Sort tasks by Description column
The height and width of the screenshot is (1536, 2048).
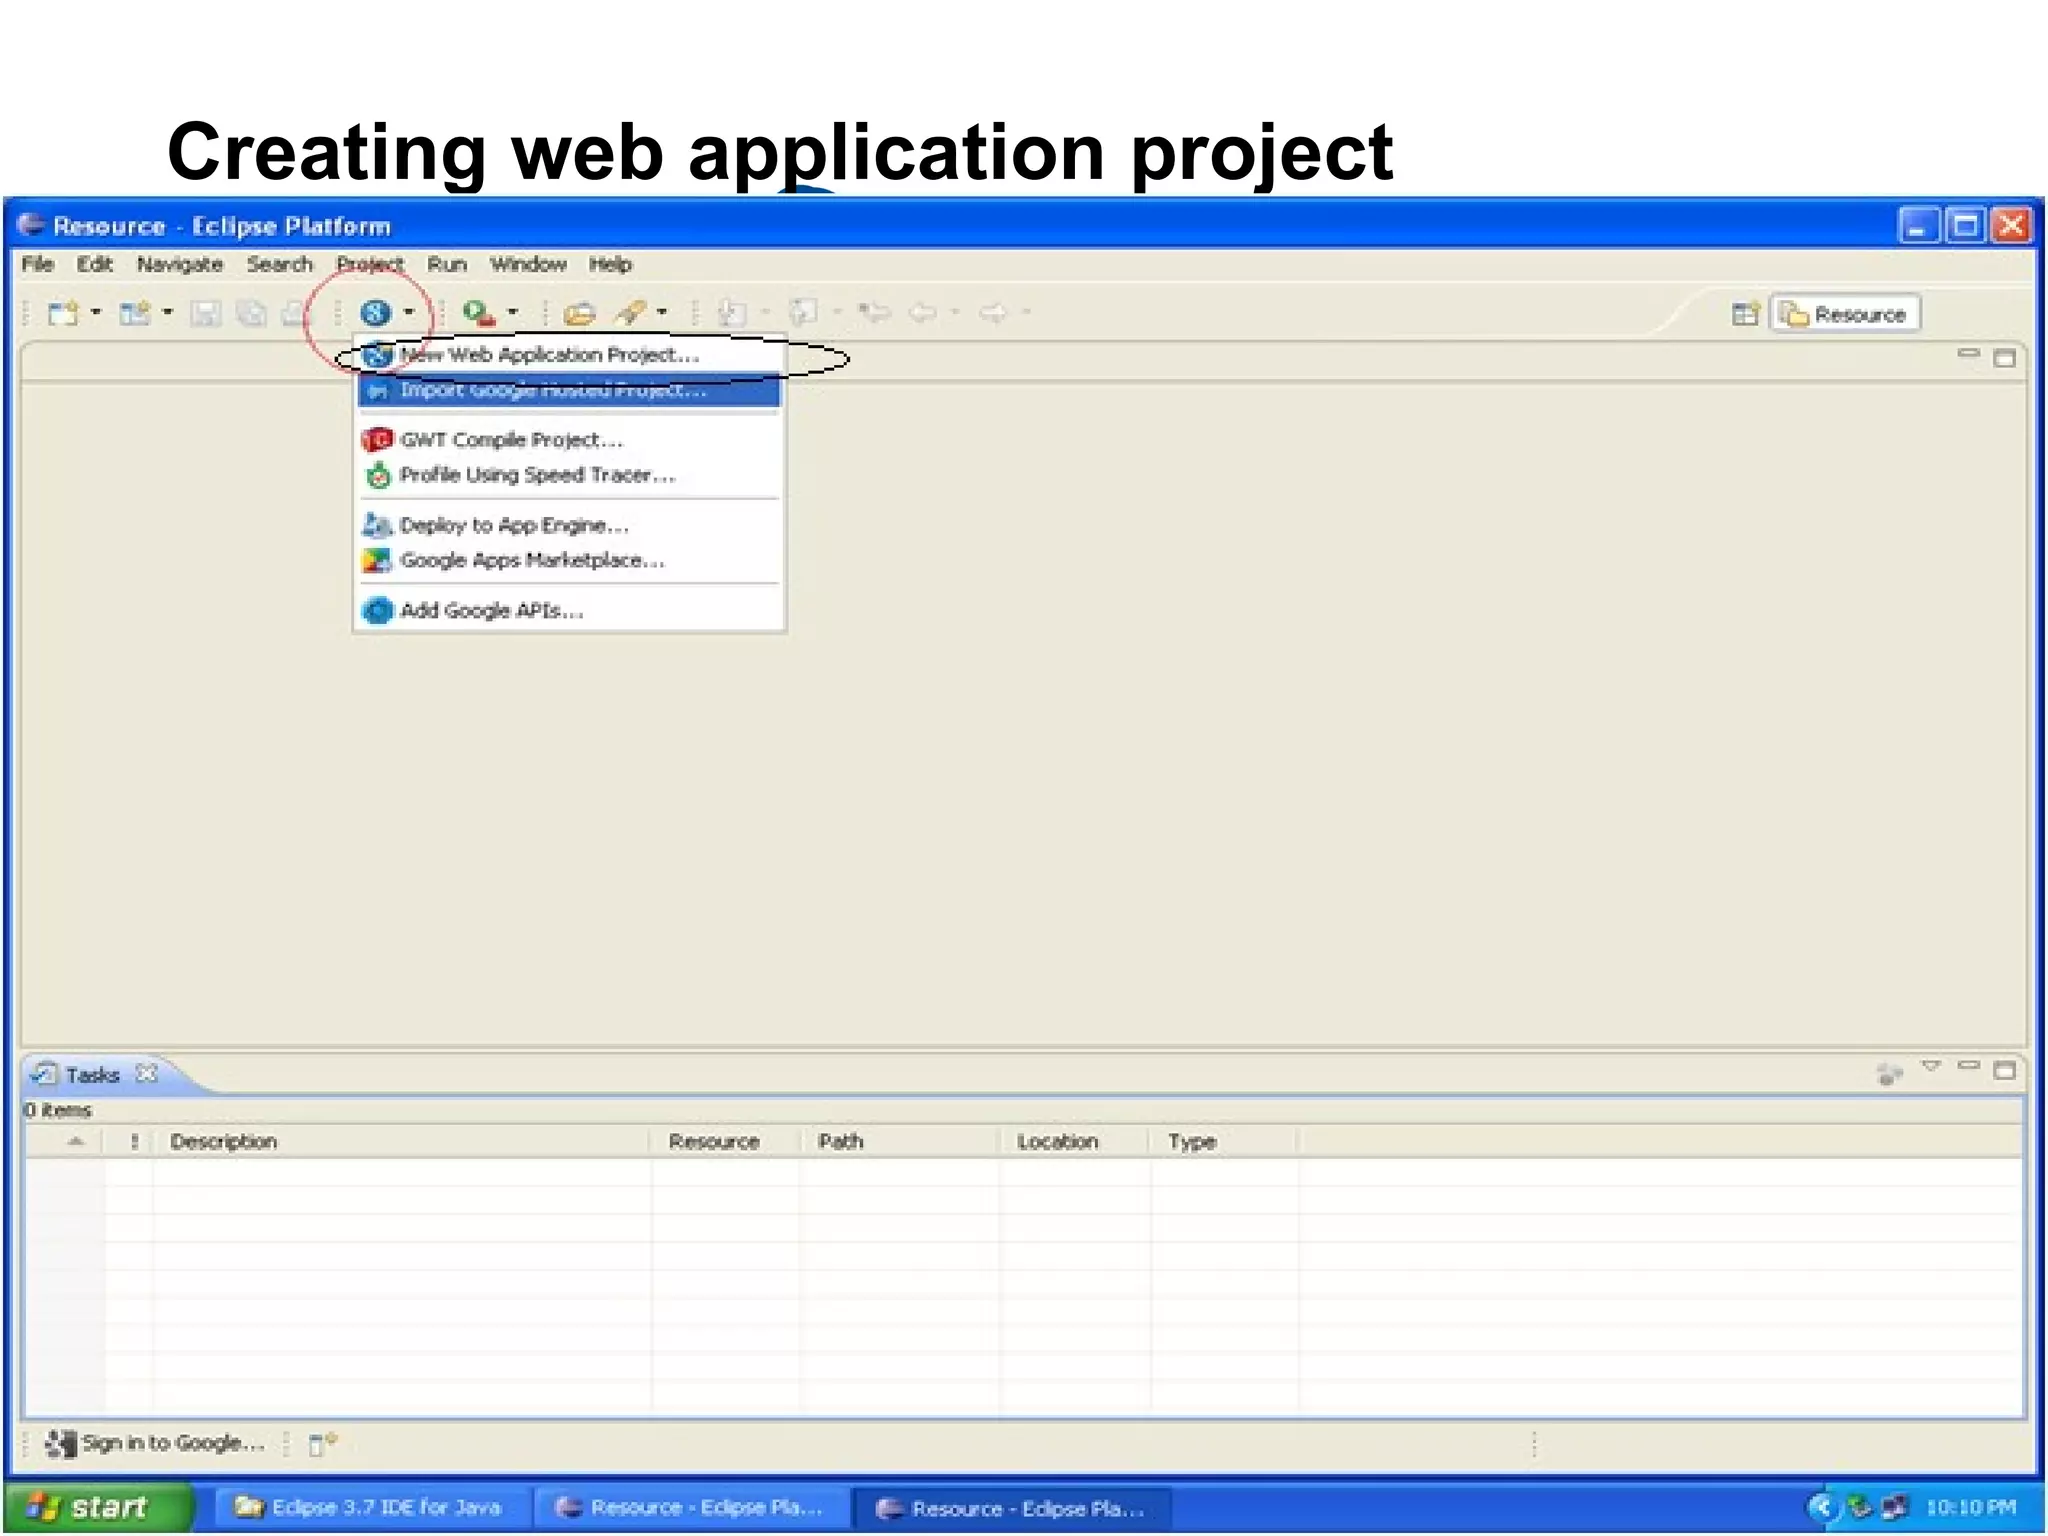[x=400, y=1142]
